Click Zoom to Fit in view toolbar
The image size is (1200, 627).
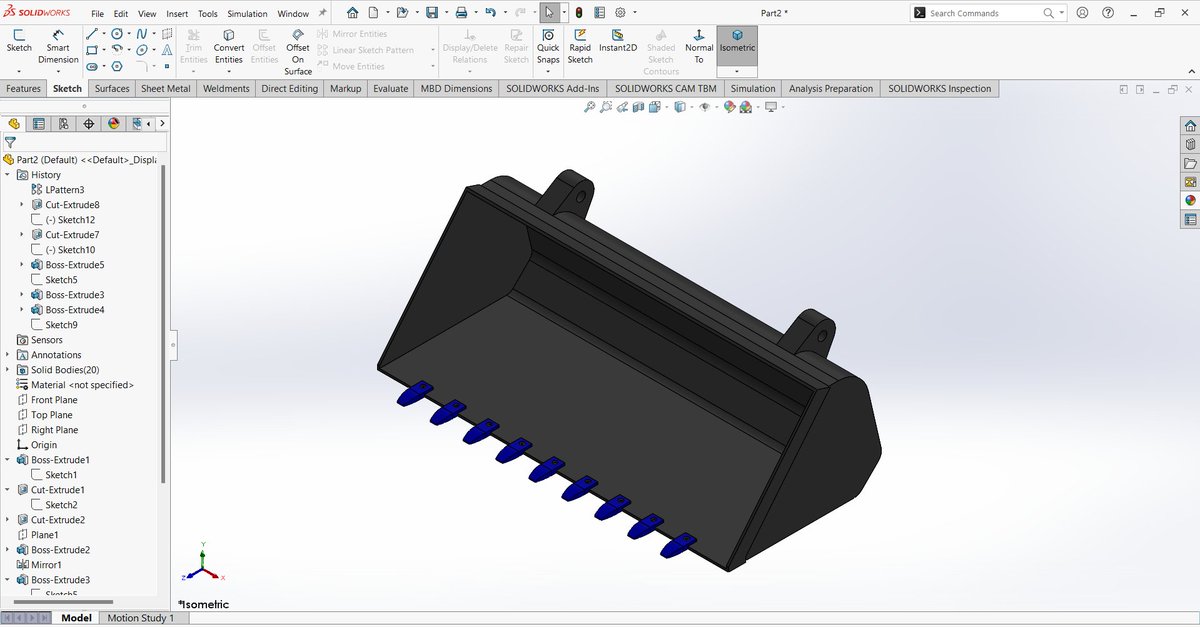(x=590, y=106)
